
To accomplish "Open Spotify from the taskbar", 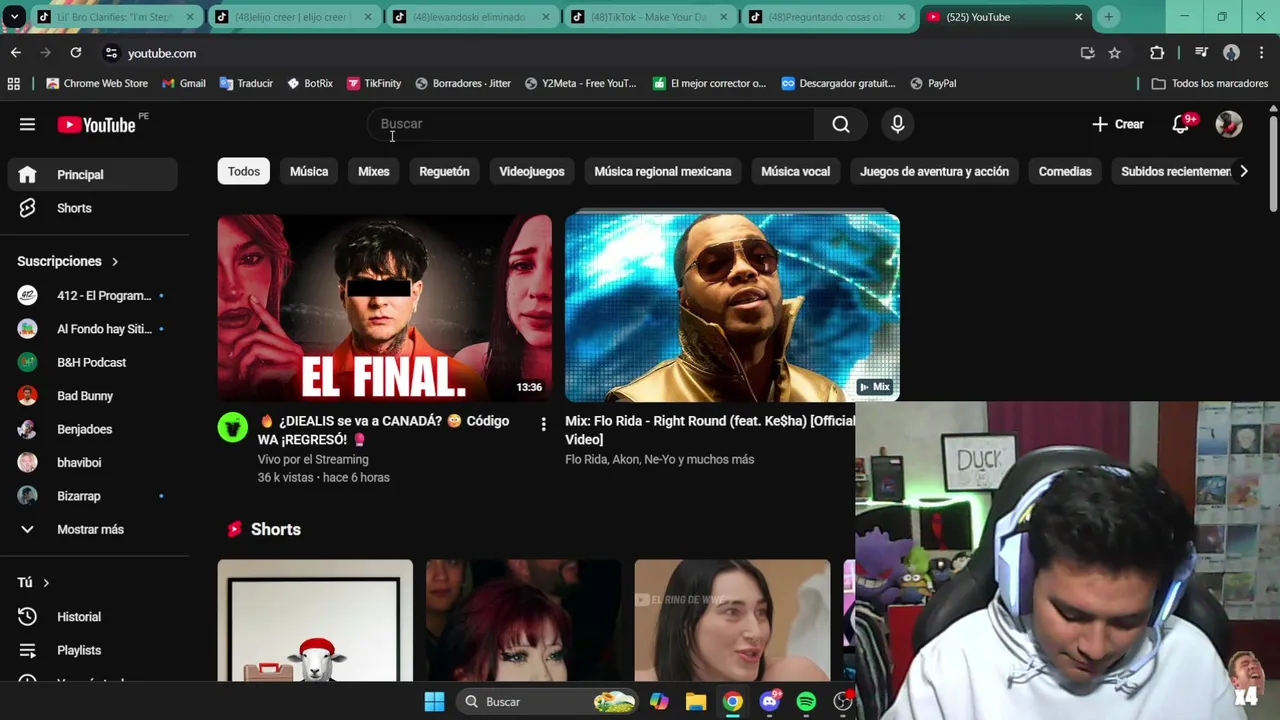I will (x=806, y=702).
